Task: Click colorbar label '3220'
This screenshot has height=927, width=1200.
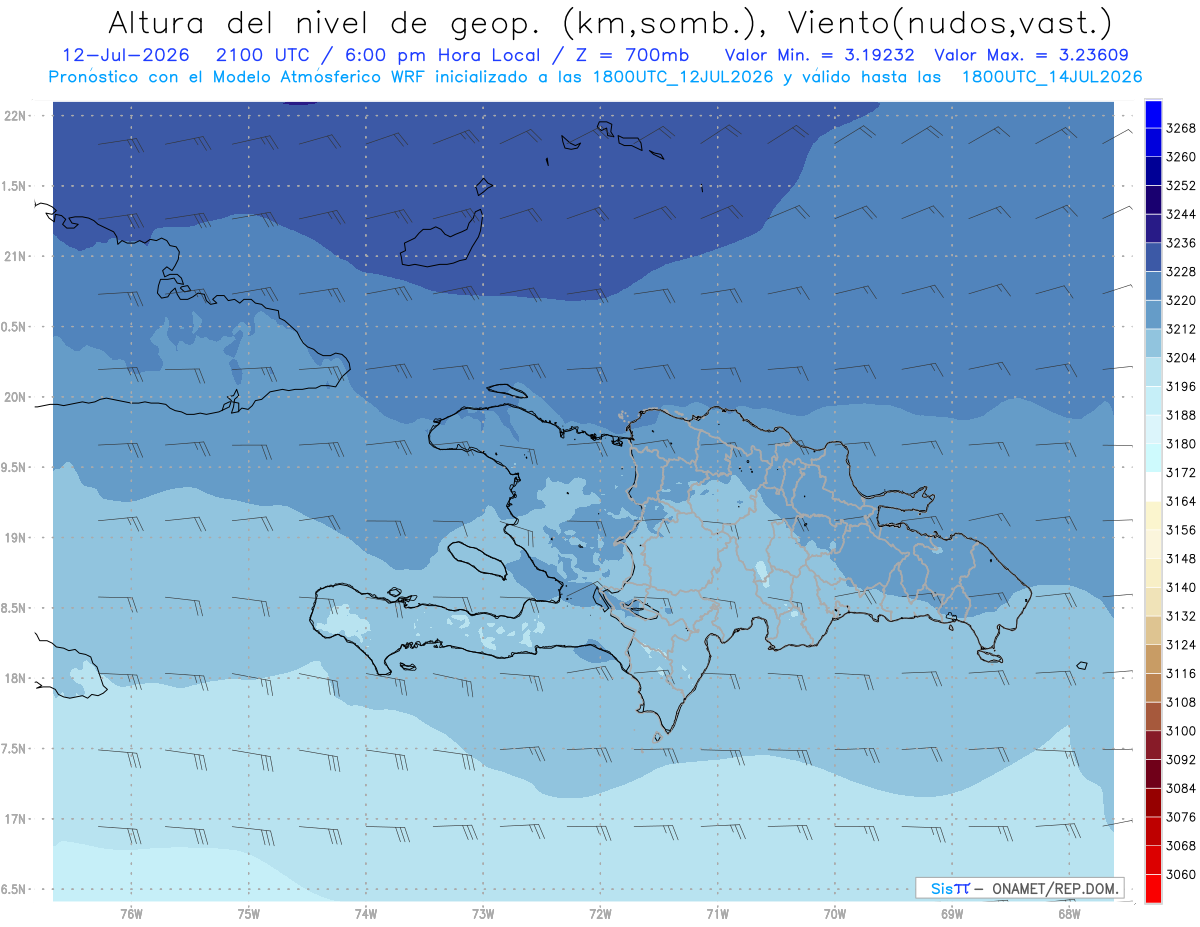Action: click(1181, 301)
